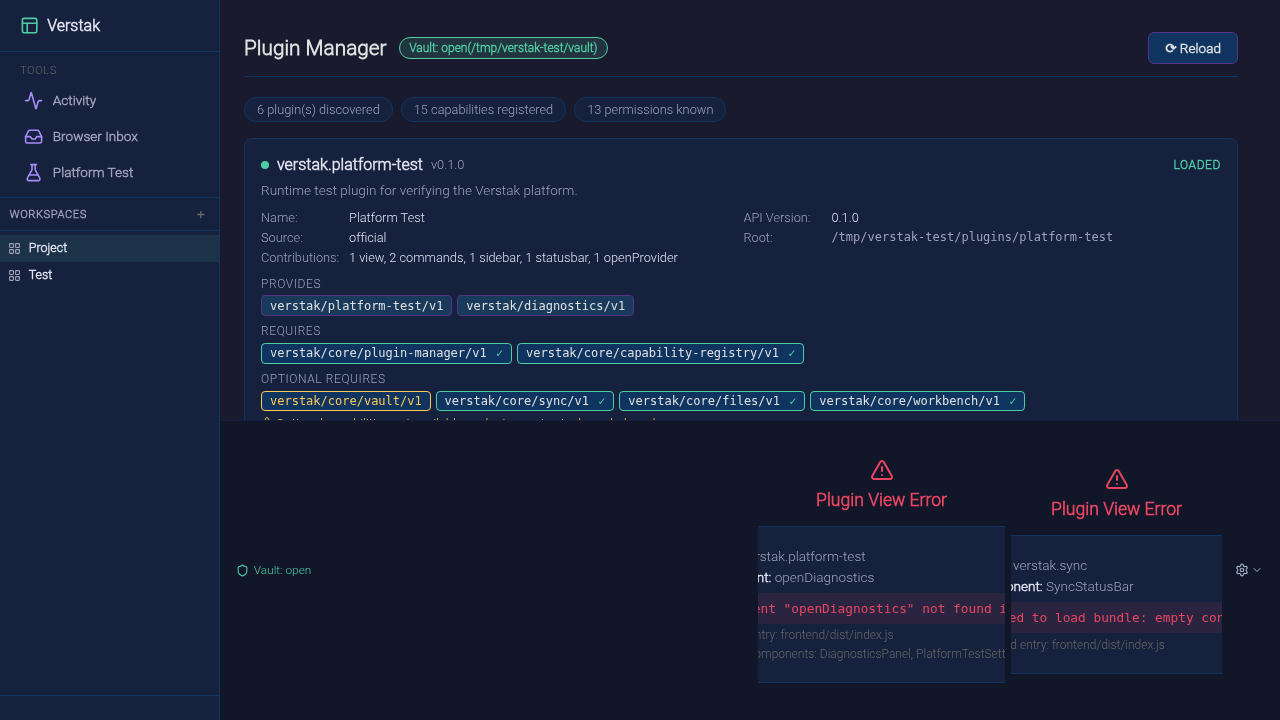Open the Browser Inbox tray icon
Viewport: 1280px width, 720px height.
(34, 136)
